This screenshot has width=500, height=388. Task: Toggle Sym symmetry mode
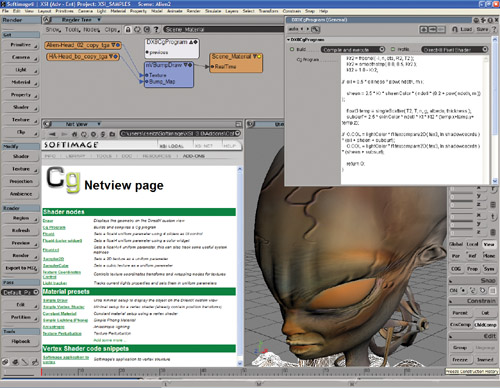[489, 269]
